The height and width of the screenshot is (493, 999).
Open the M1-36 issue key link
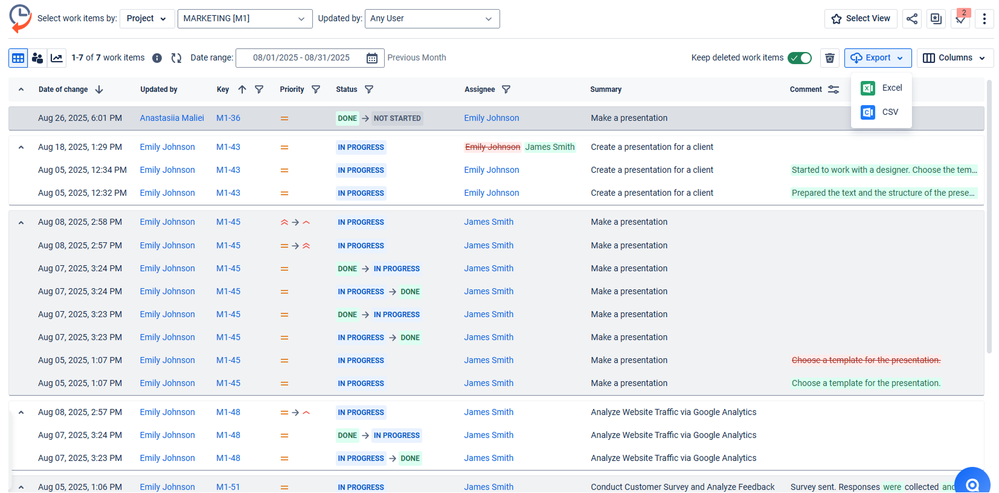(228, 118)
